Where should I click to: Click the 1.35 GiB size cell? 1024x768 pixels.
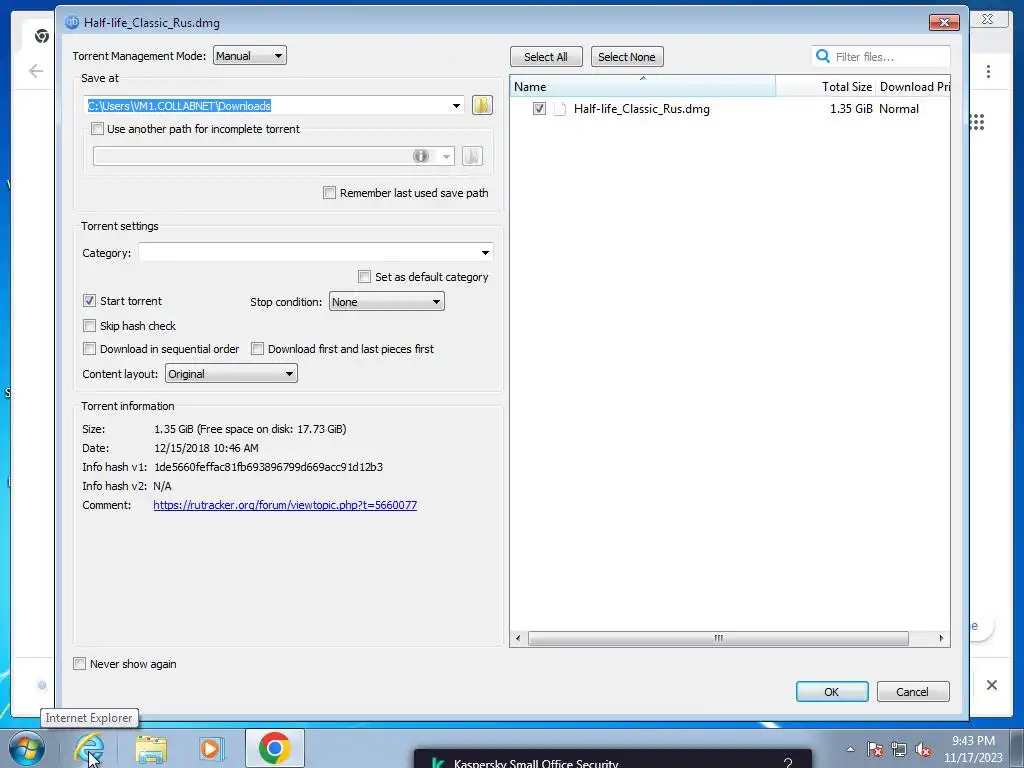click(x=851, y=109)
